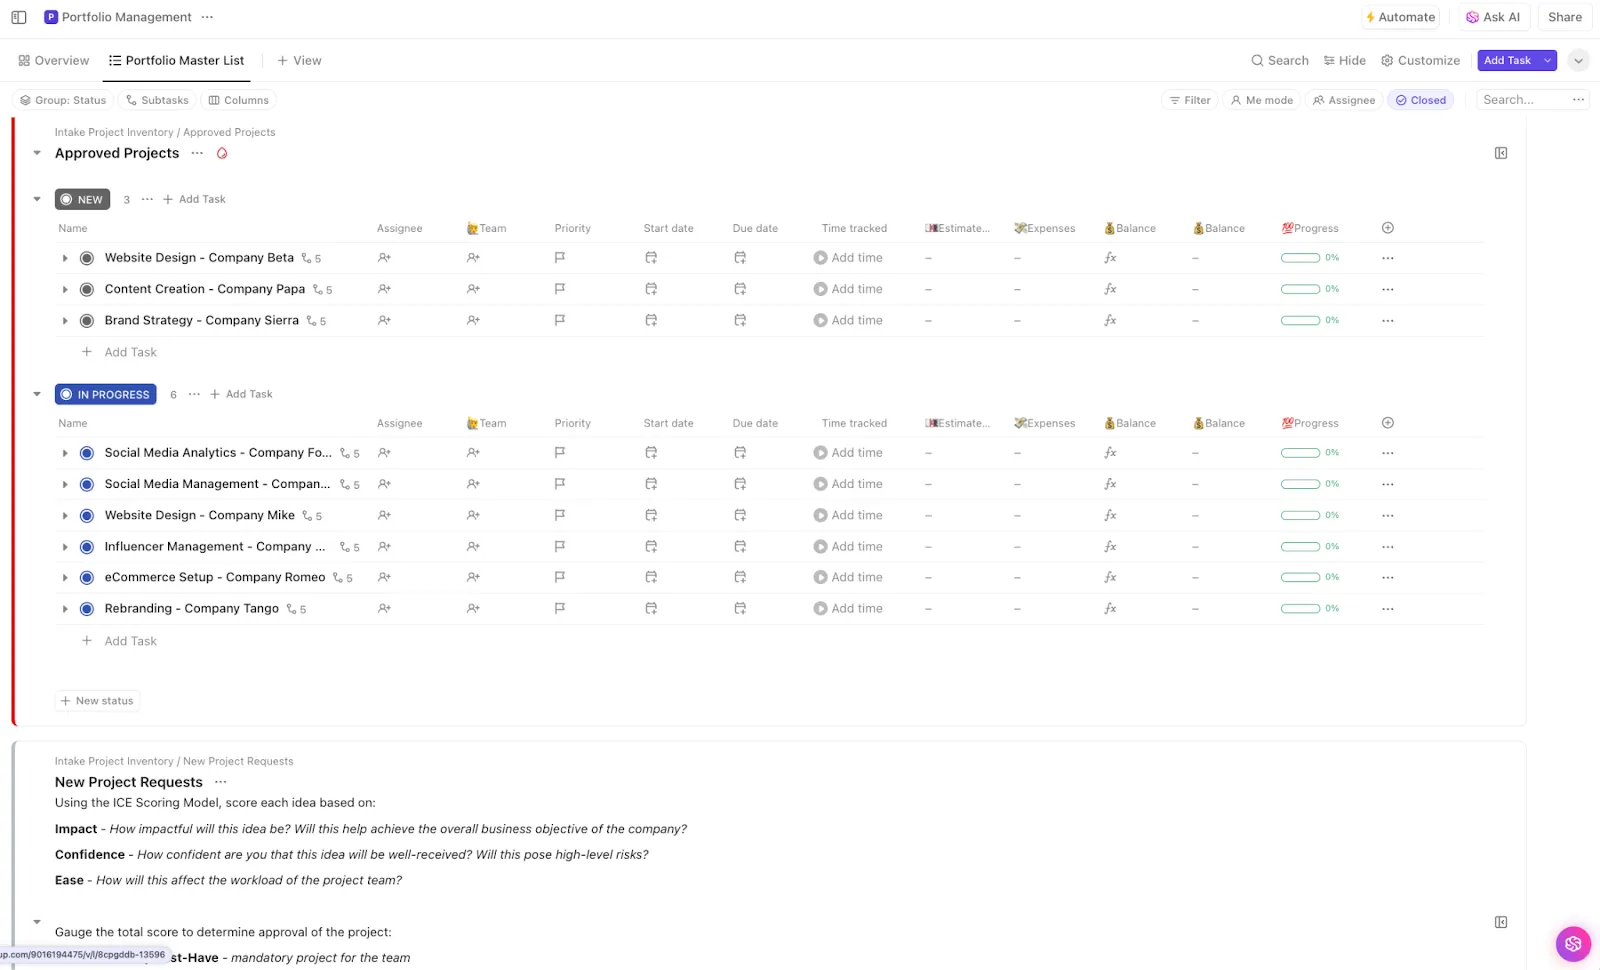Open the Add Task dropdown arrow
The height and width of the screenshot is (970, 1600).
click(x=1548, y=60)
